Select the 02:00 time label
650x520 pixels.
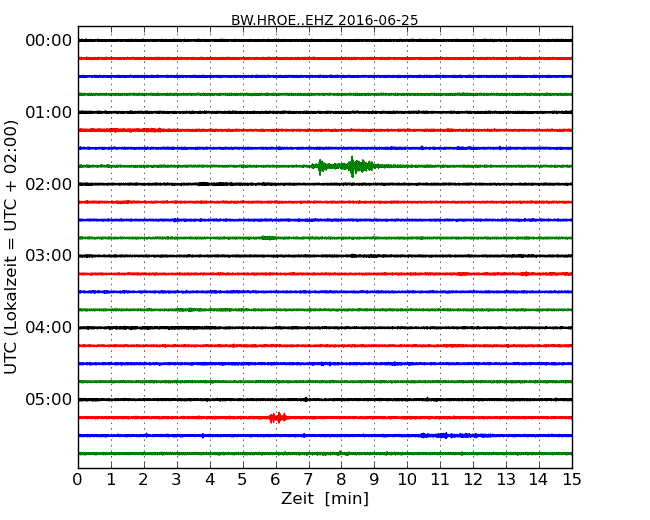pos(49,184)
